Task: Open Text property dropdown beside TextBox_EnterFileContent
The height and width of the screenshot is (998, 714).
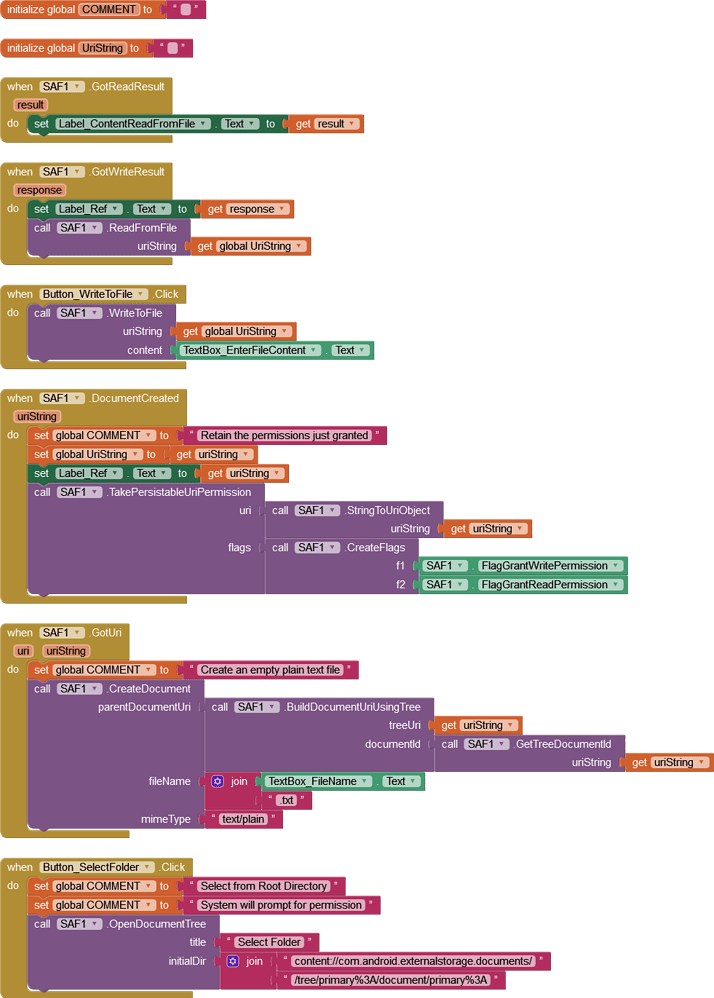Action: click(351, 350)
